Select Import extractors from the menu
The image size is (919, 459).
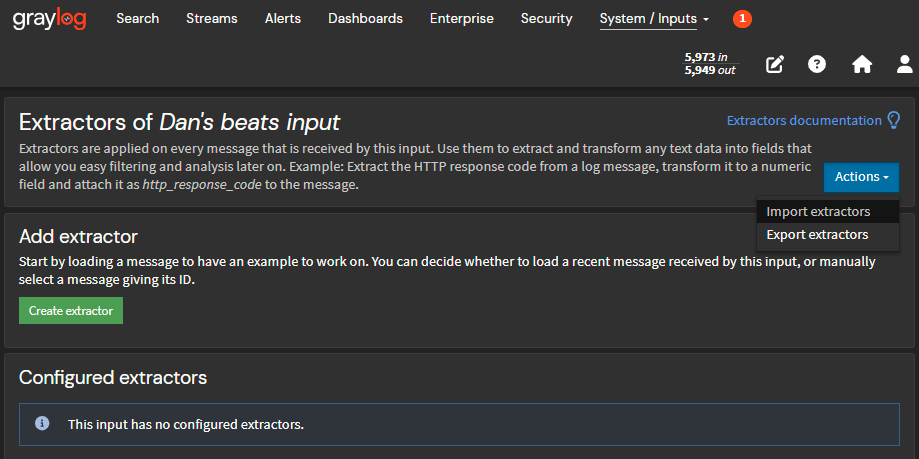pyautogui.click(x=818, y=212)
